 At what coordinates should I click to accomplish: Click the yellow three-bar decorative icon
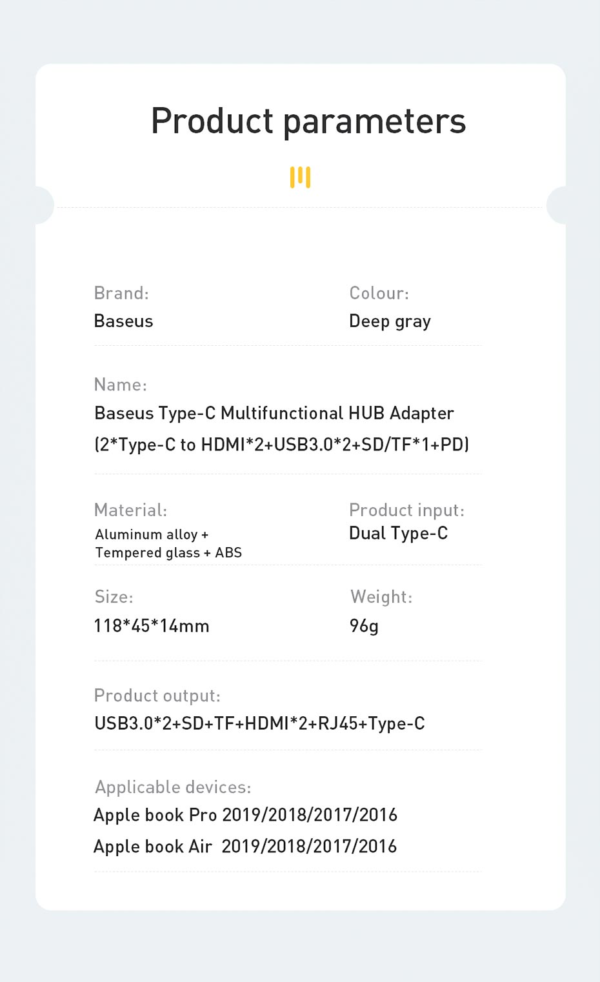(300, 177)
